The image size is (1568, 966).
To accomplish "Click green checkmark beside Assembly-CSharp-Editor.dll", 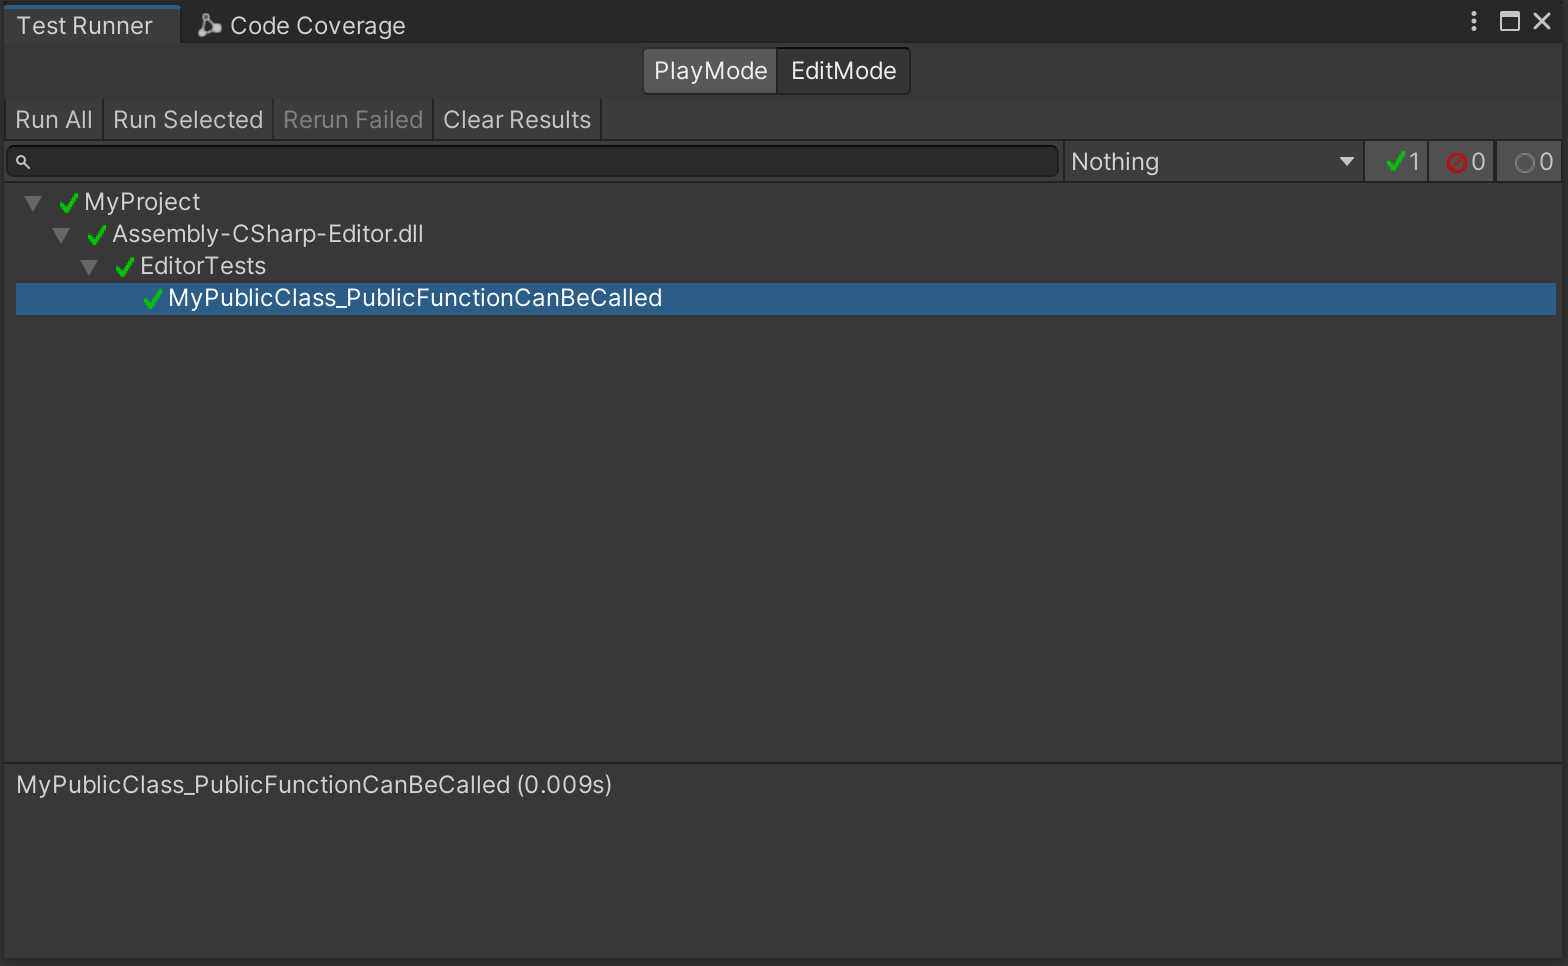I will pyautogui.click(x=97, y=235).
